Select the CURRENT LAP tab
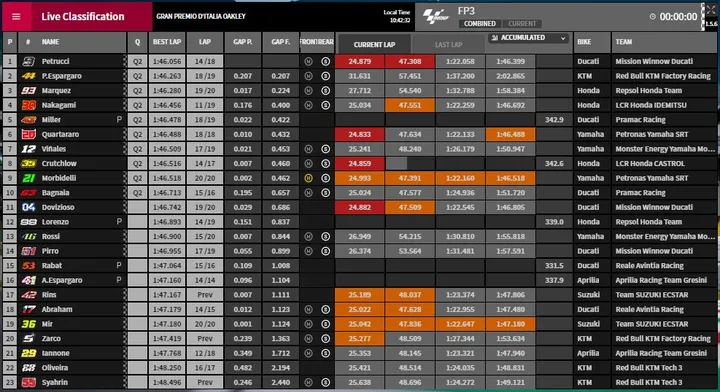The height and width of the screenshot is (392, 720). coord(374,45)
